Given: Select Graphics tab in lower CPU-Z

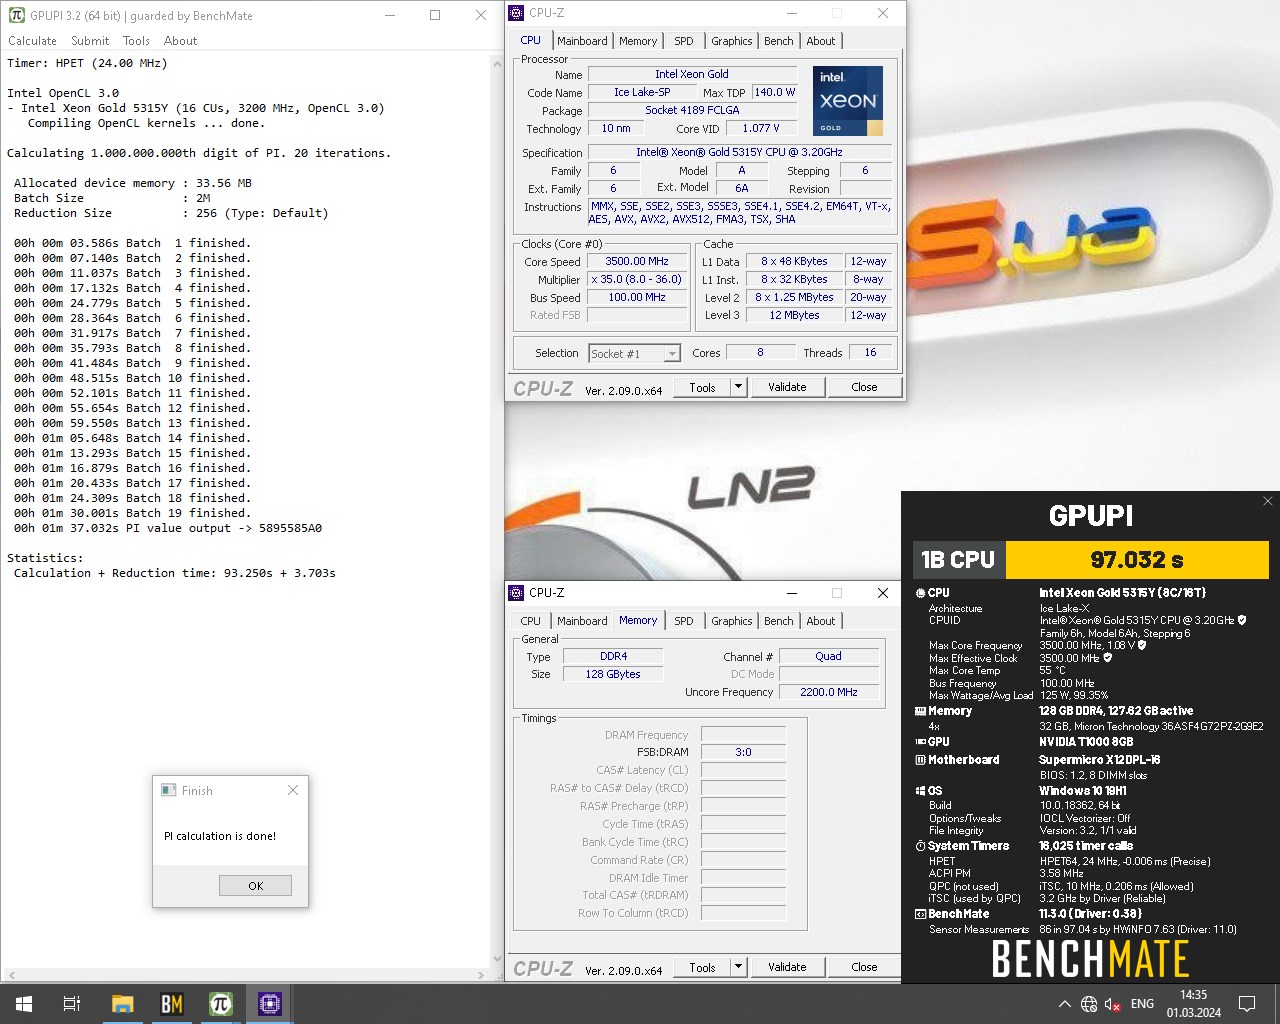Looking at the screenshot, I should click(731, 621).
